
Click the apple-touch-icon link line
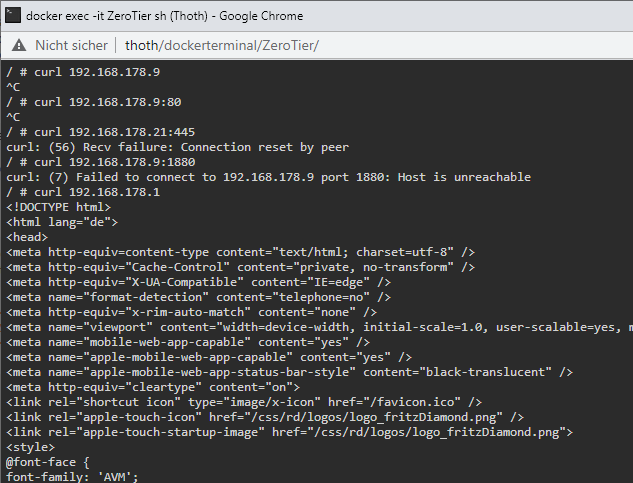point(265,417)
